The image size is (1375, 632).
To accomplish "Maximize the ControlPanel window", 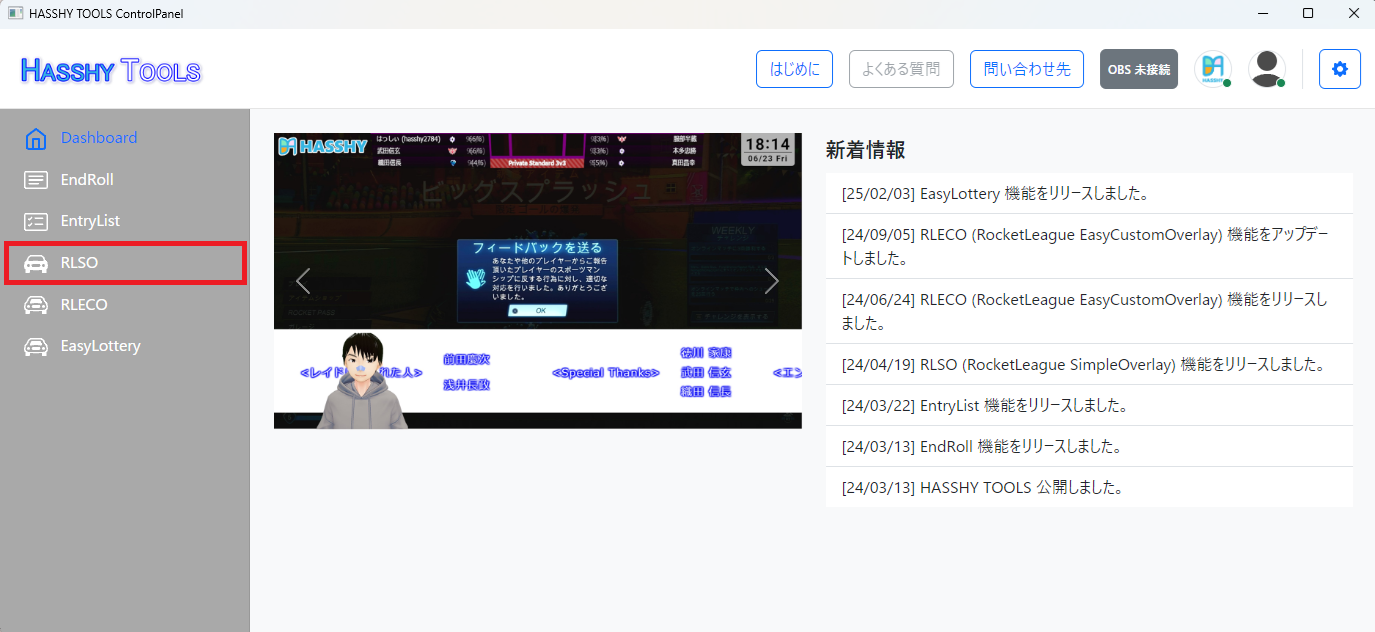I will click(1308, 14).
